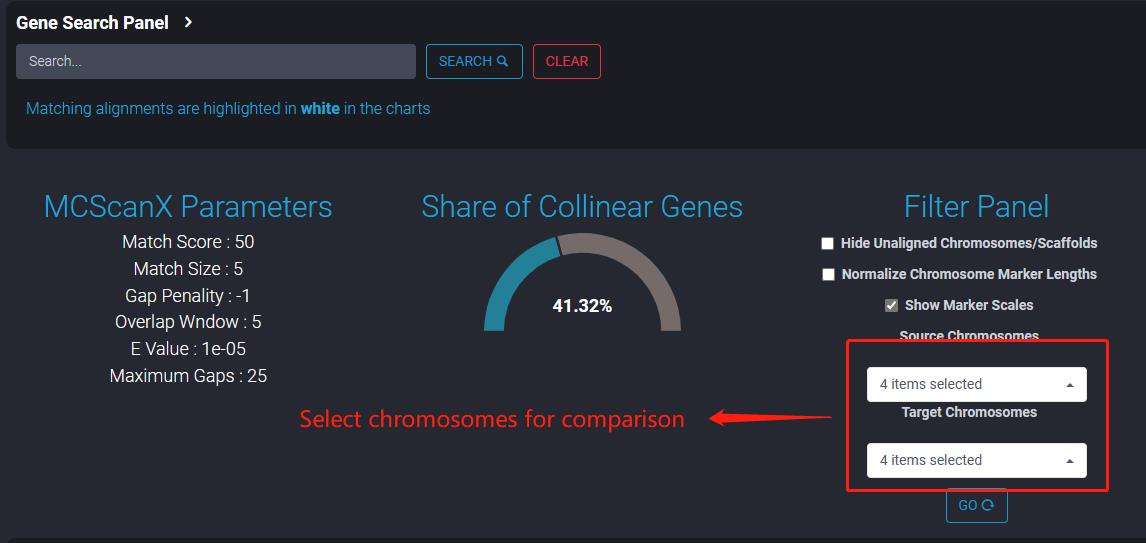Click the 41.32% percentage label
This screenshot has height=543, width=1146.
[x=583, y=306]
